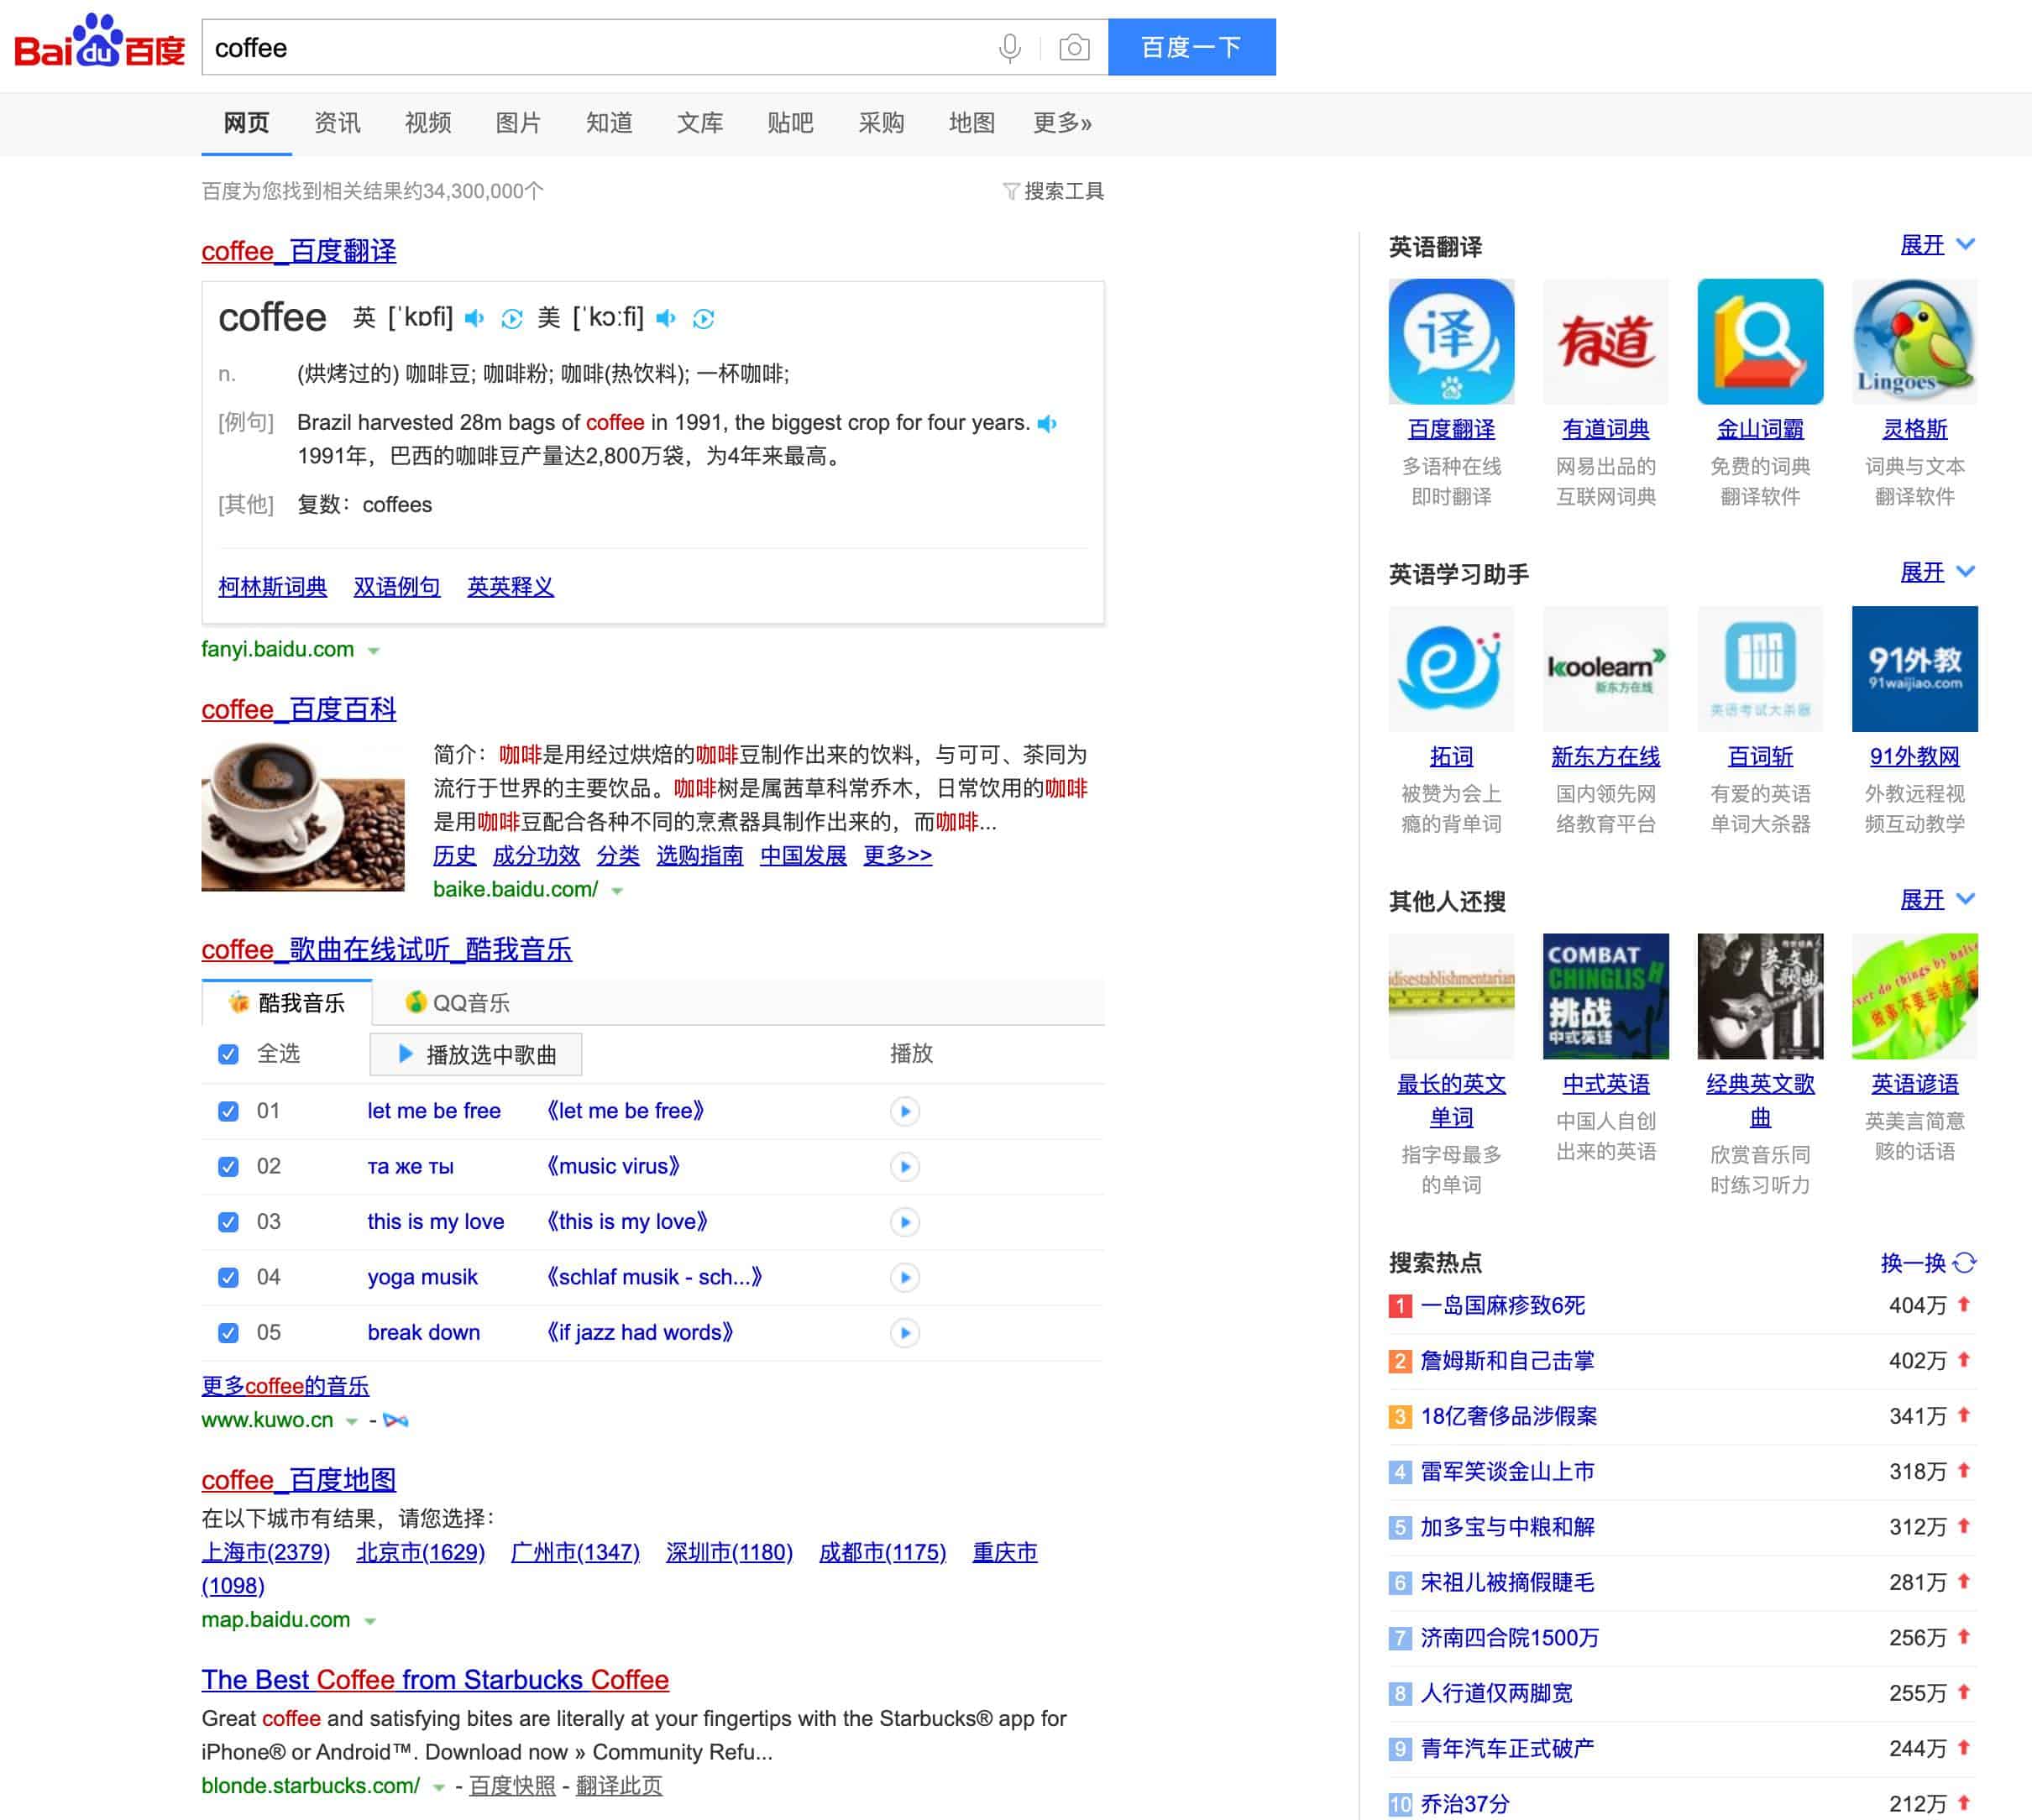Open hot search 一岛国麻疹致6死

[1503, 1305]
